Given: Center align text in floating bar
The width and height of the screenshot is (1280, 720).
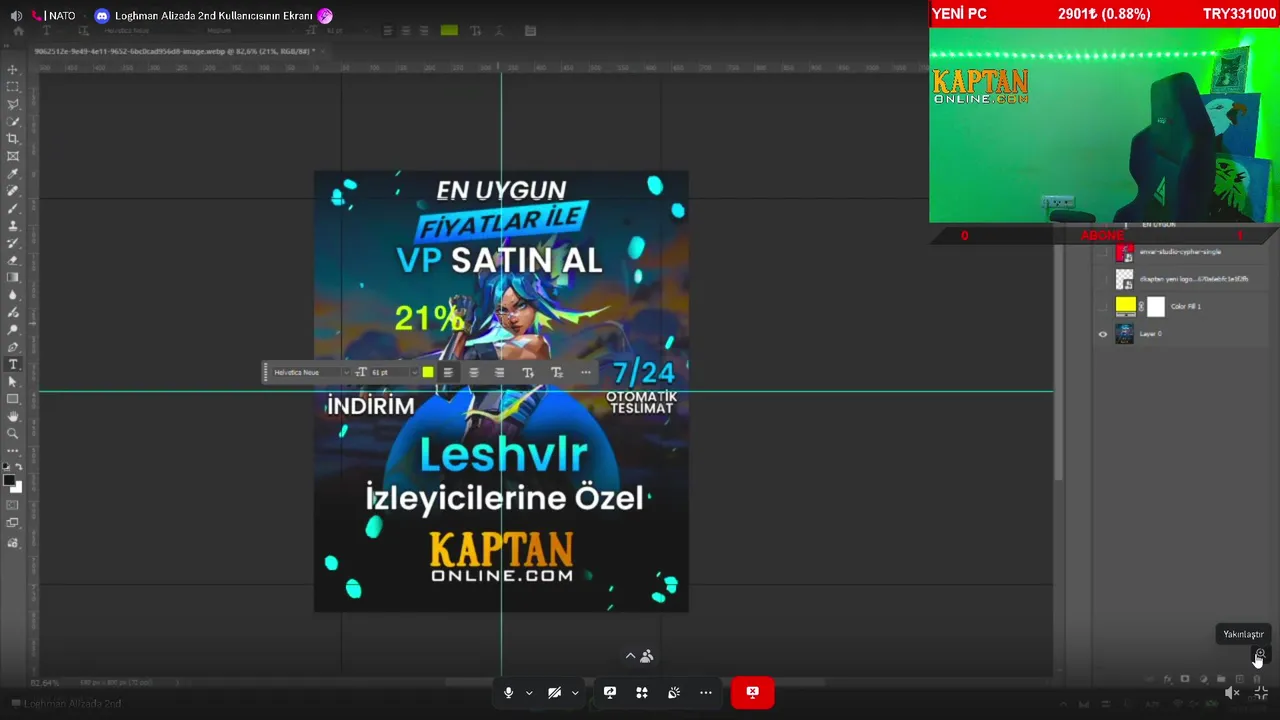Looking at the screenshot, I should 474,372.
